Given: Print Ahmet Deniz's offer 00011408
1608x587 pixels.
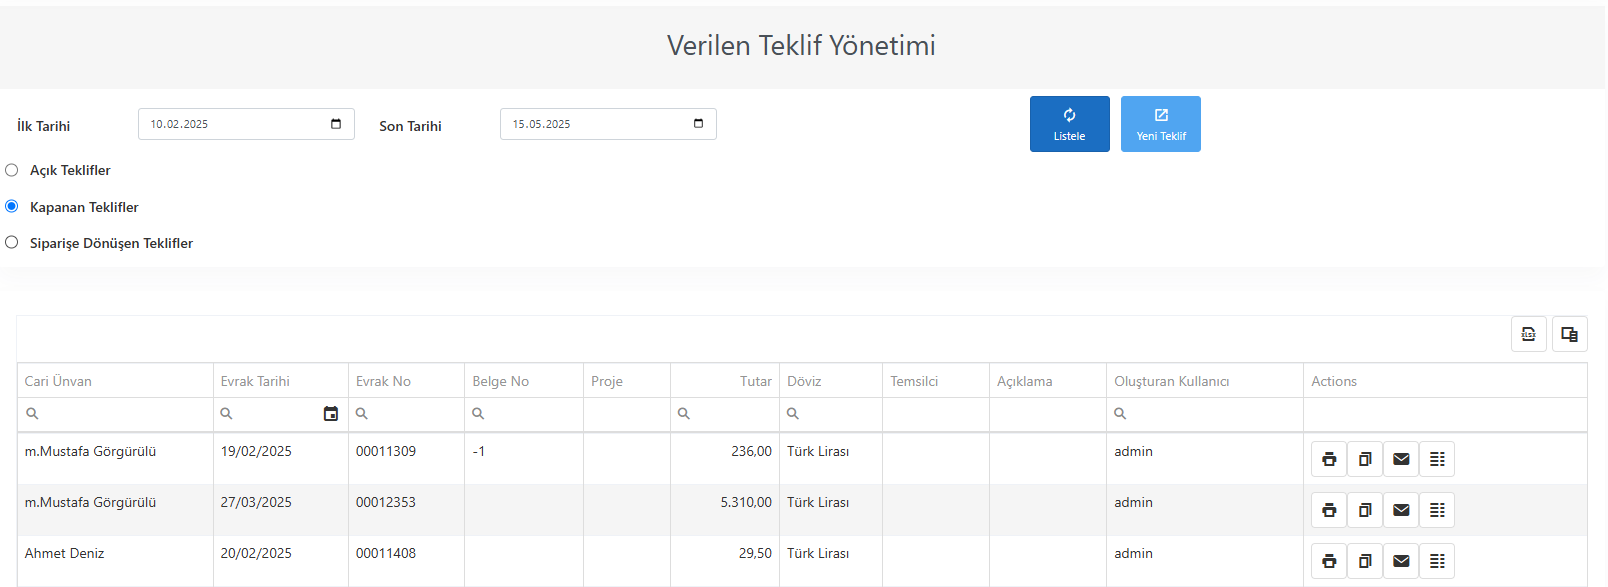Looking at the screenshot, I should point(1329,561).
